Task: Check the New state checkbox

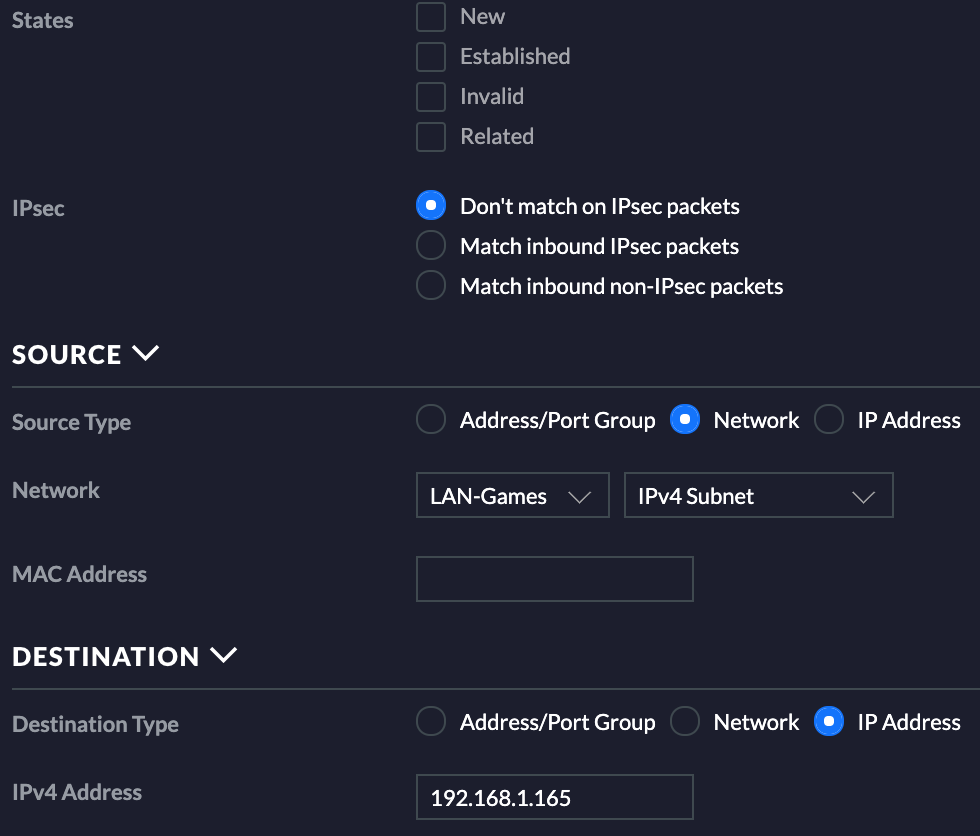Action: (x=431, y=17)
